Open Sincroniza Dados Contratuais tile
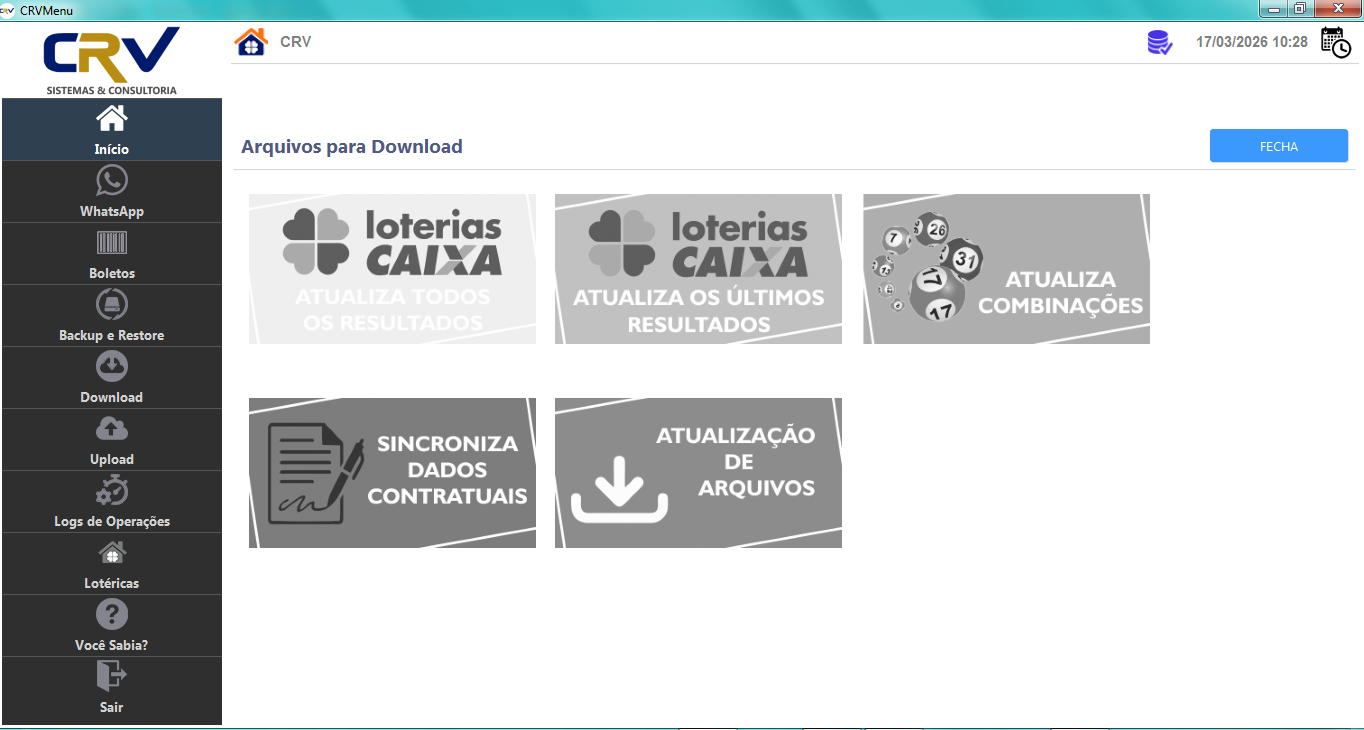Image resolution: width=1364 pixels, height=730 pixels. pos(392,473)
